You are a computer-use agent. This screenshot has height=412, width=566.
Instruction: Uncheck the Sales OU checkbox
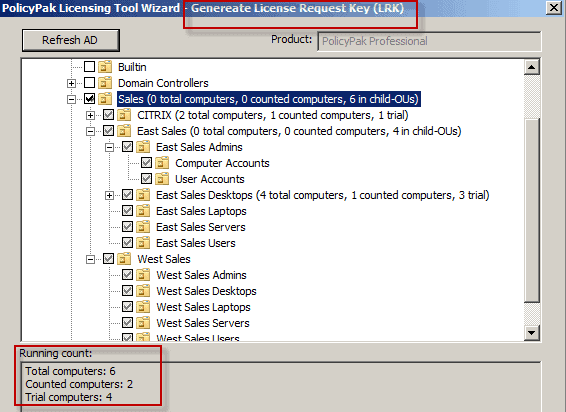(x=90, y=99)
